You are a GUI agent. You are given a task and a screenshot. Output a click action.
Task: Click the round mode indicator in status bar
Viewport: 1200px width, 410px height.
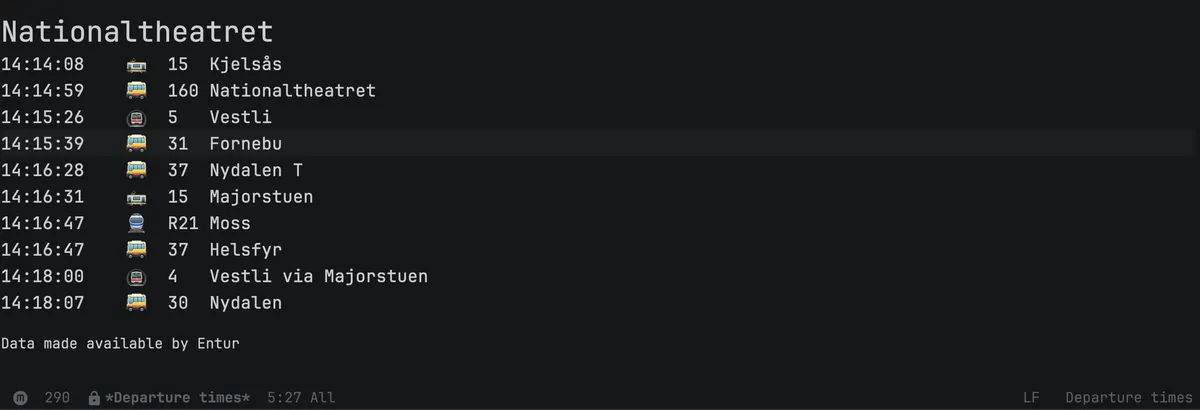[20, 398]
